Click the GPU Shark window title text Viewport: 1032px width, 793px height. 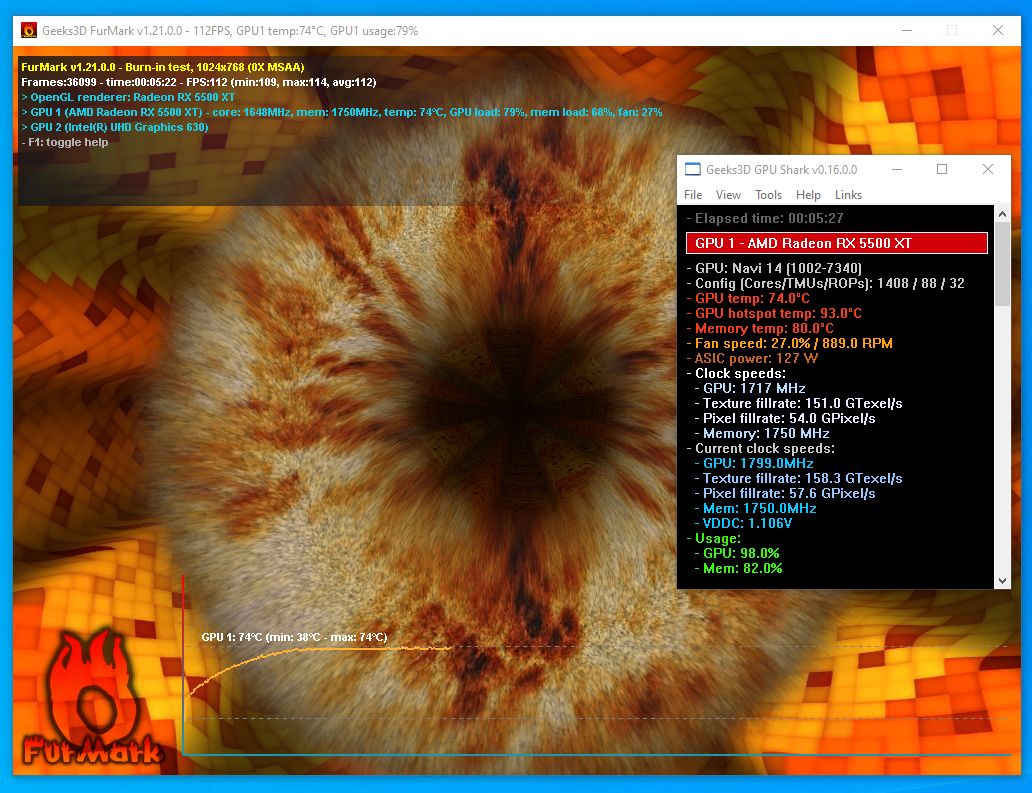tap(781, 170)
